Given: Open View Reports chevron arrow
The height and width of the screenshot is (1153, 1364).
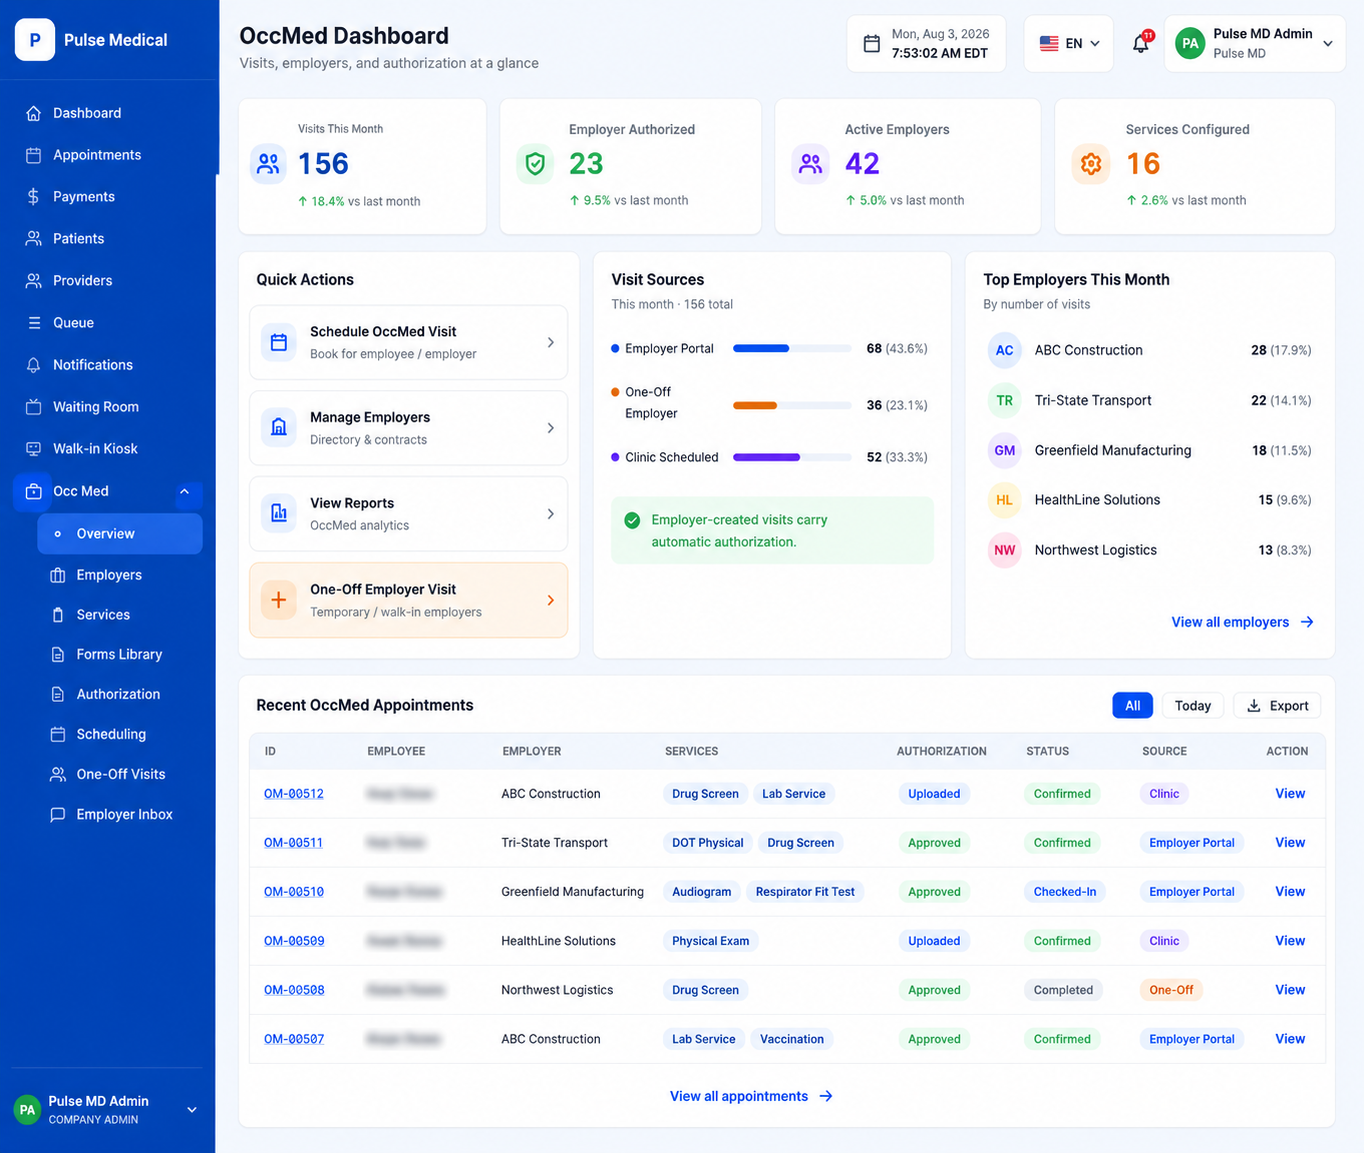Looking at the screenshot, I should (x=551, y=514).
